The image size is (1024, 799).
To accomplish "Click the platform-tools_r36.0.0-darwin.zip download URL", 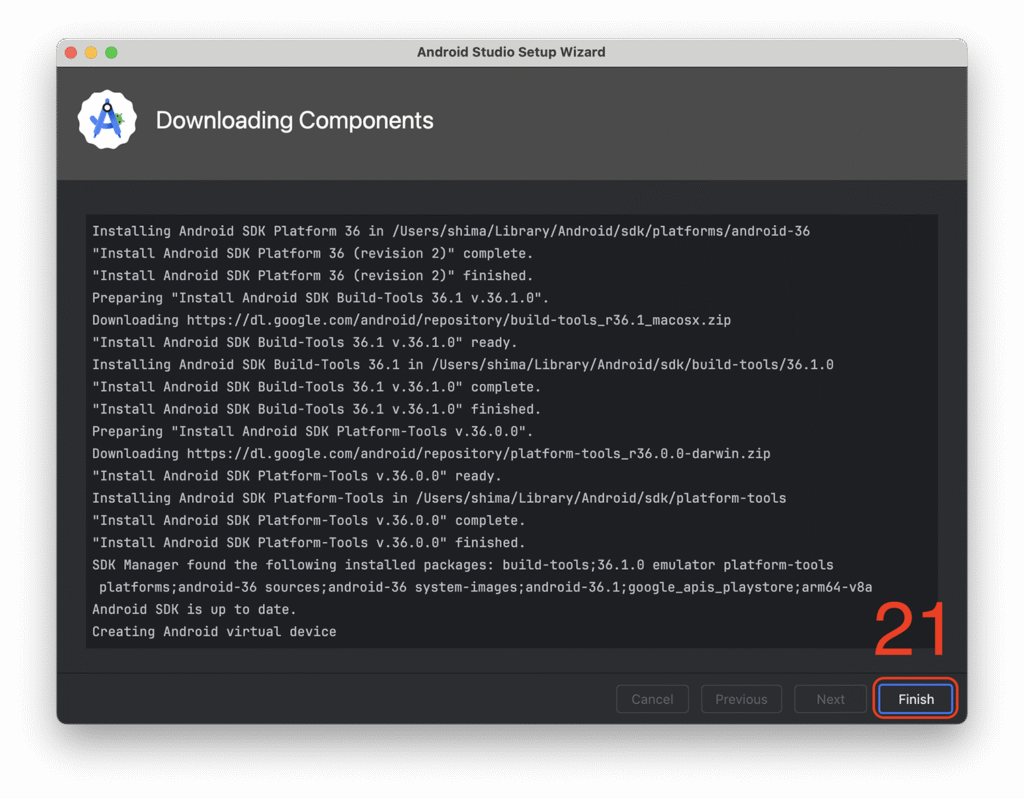I will [478, 454].
